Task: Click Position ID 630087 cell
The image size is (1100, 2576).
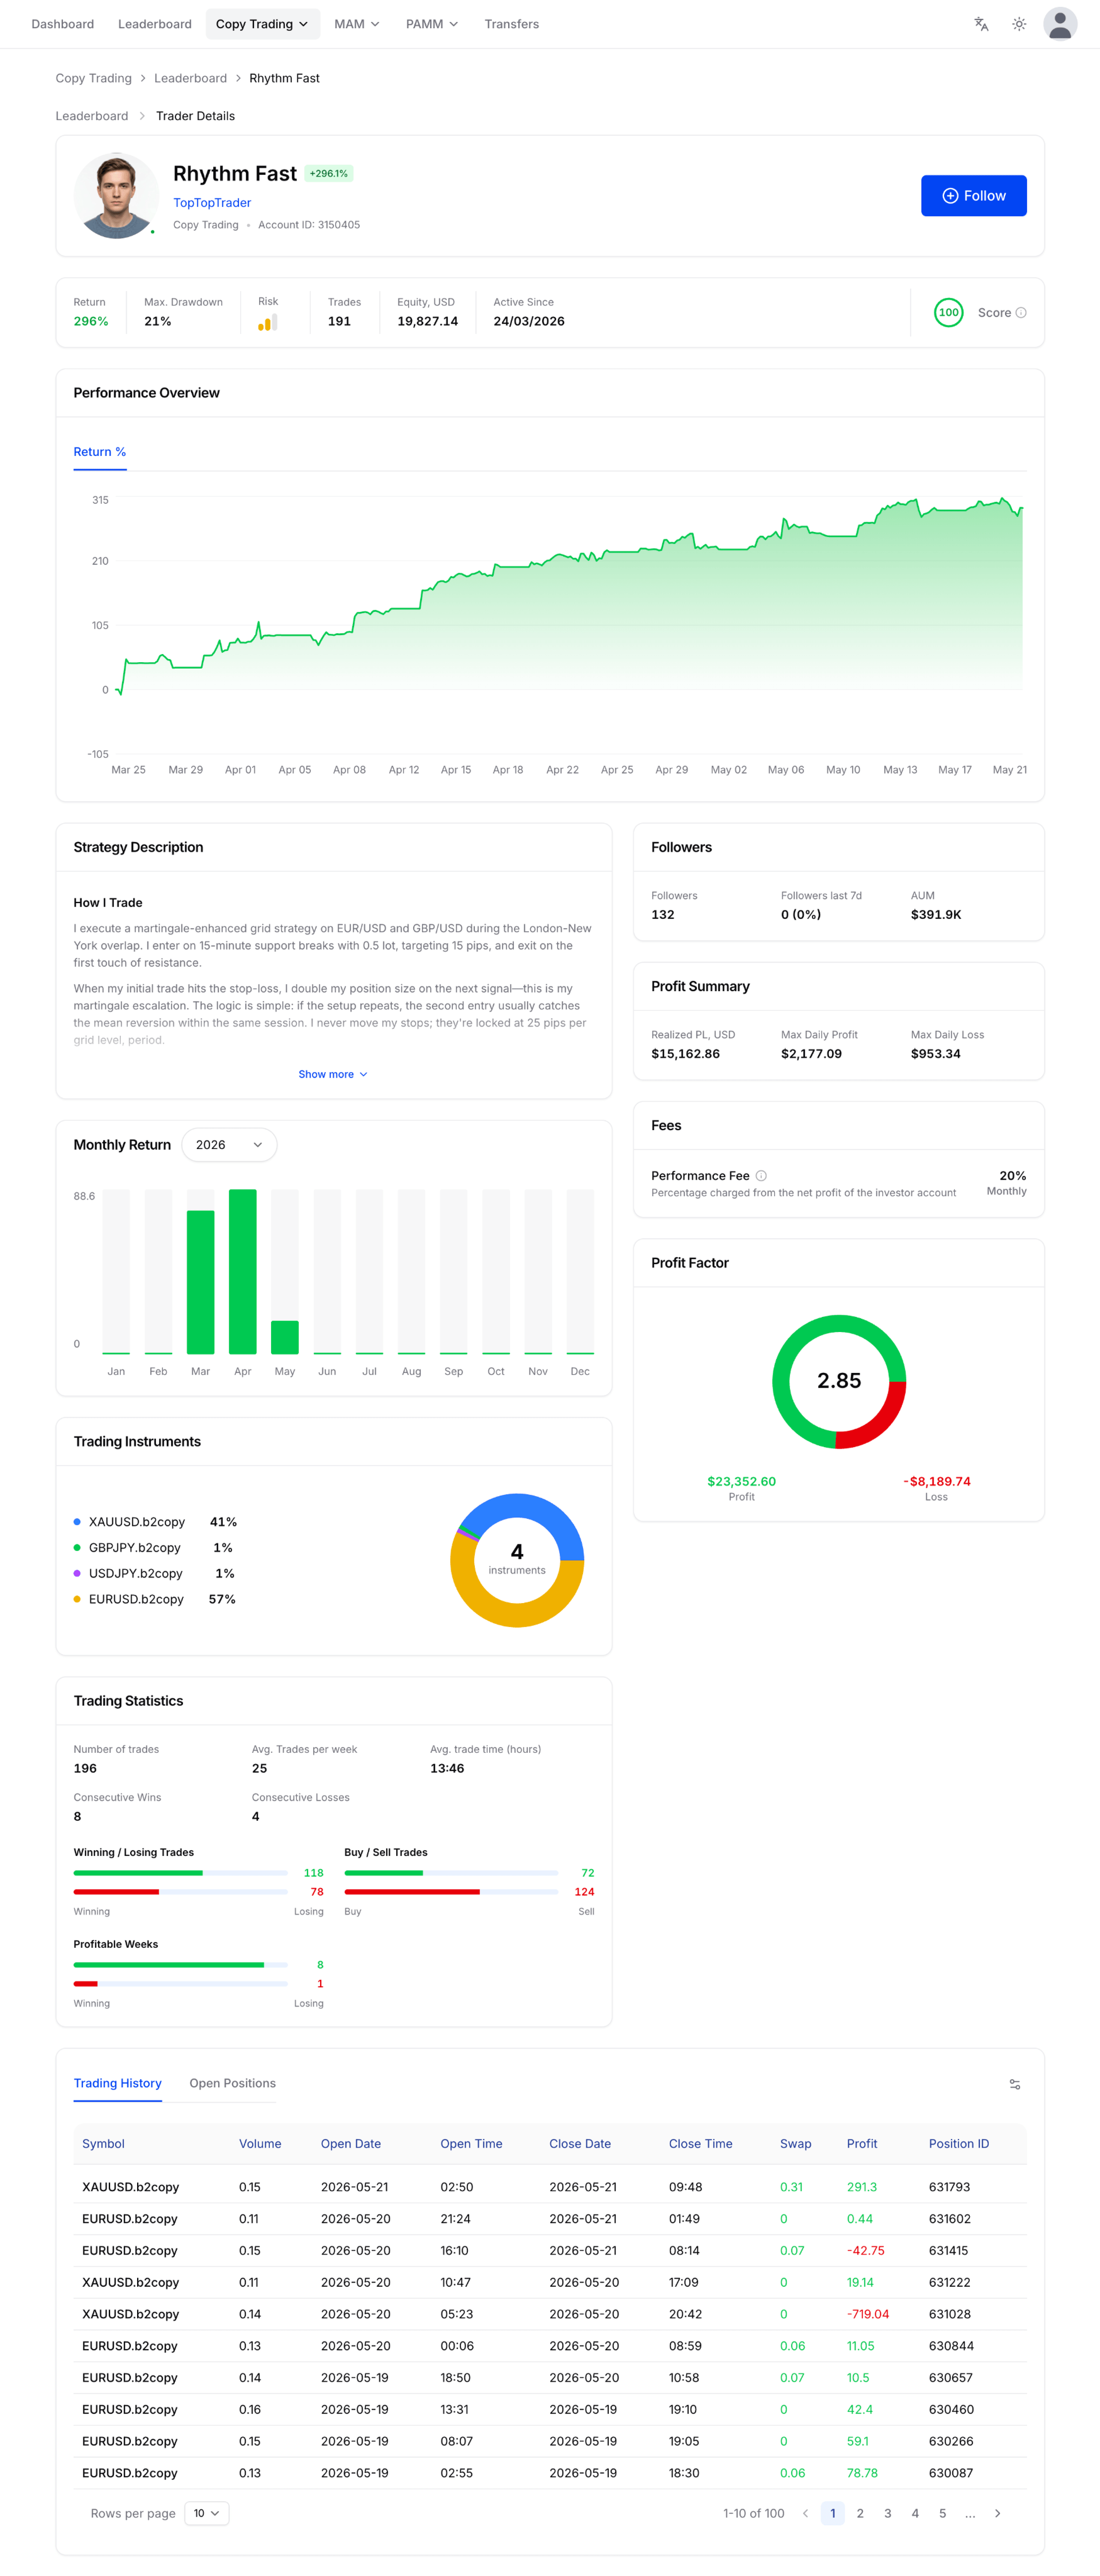Action: click(x=951, y=2473)
